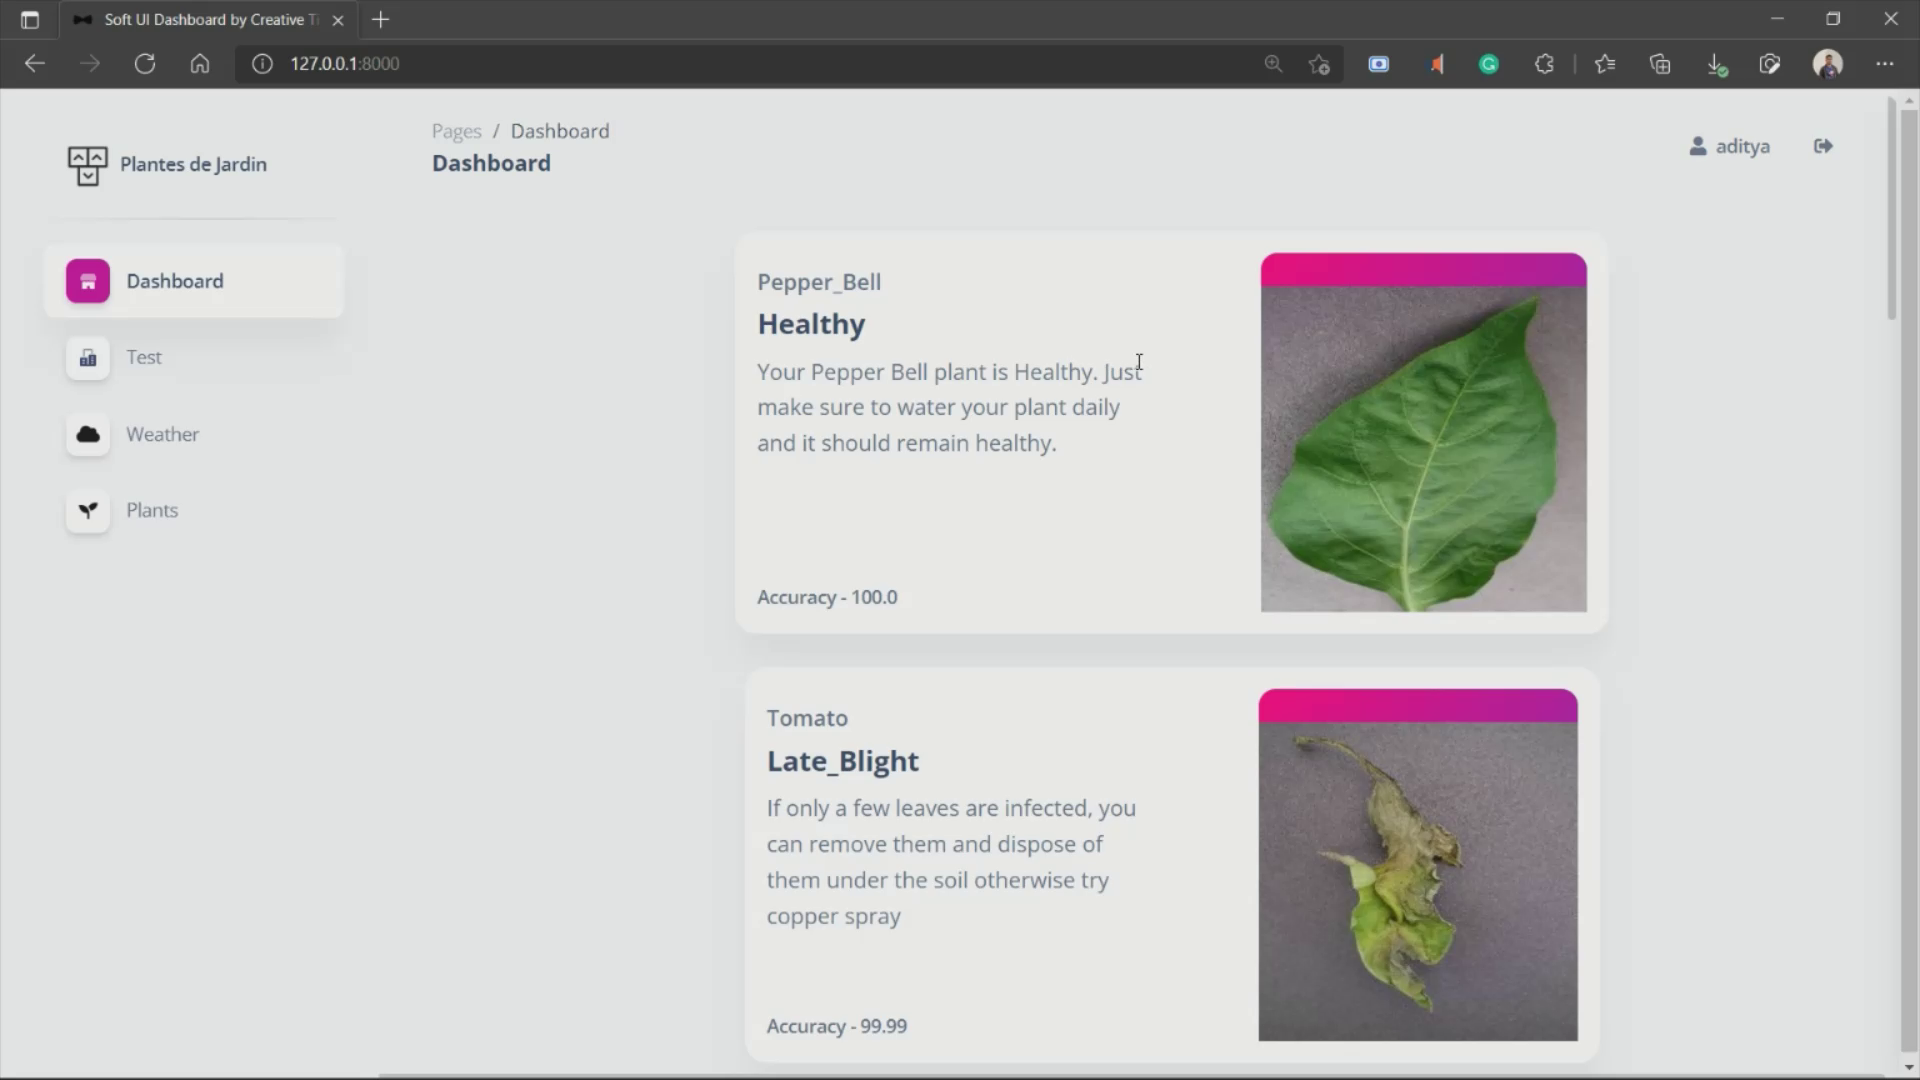Click the zoom magnifier in address bar

(1273, 64)
